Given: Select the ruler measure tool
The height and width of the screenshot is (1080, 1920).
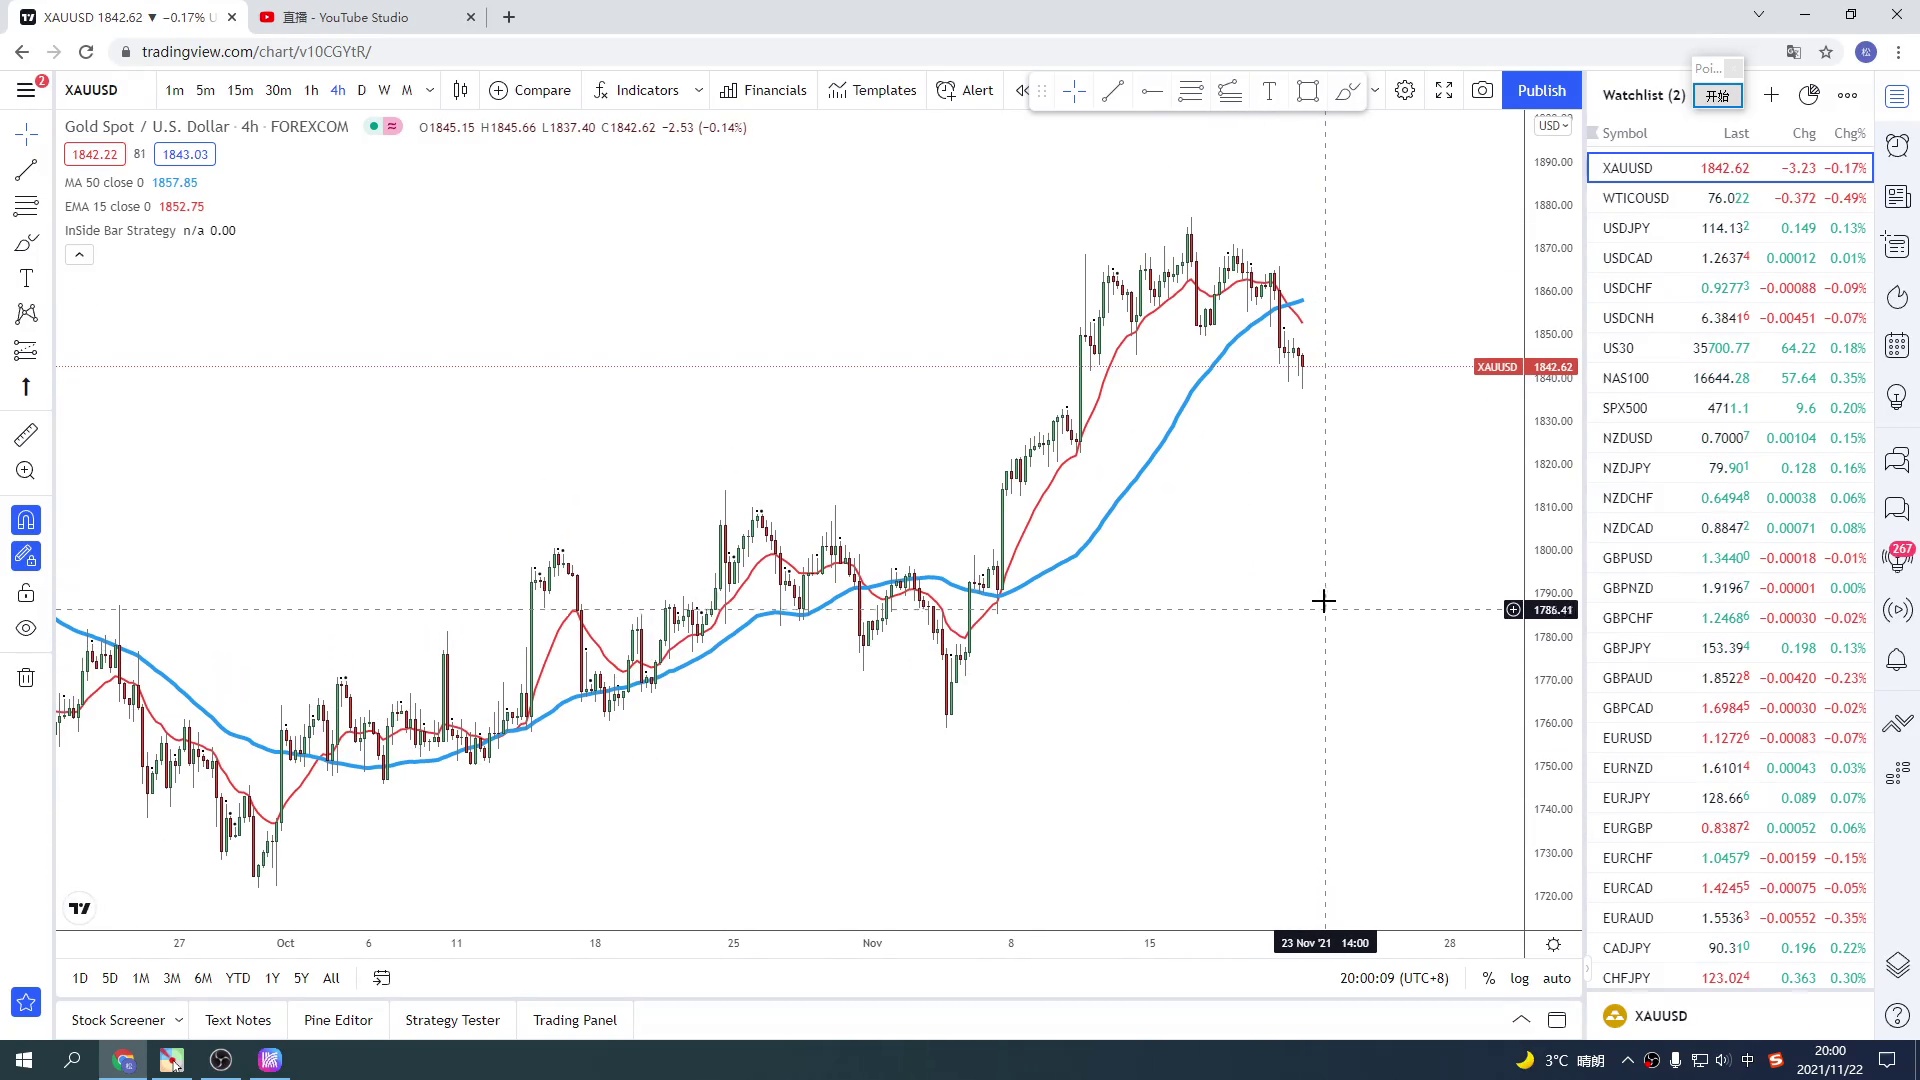Looking at the screenshot, I should pyautogui.click(x=26, y=435).
